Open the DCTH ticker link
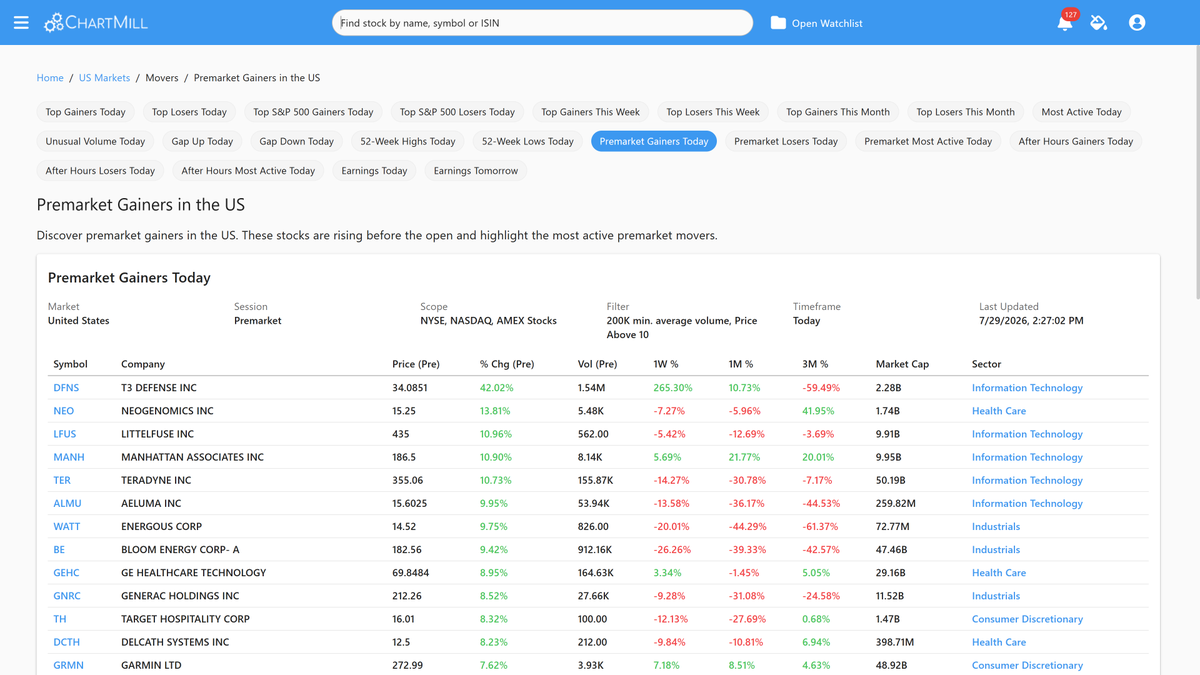The height and width of the screenshot is (675, 1200). pyautogui.click(x=66, y=642)
